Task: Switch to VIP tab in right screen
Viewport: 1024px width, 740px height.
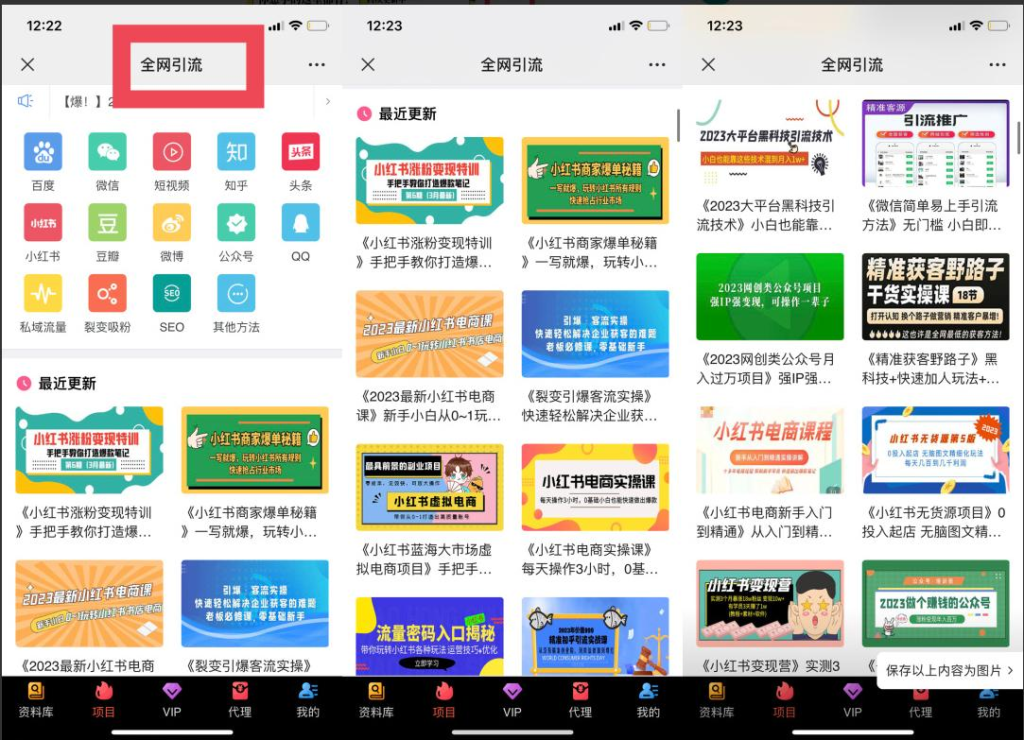Action: tap(852, 700)
